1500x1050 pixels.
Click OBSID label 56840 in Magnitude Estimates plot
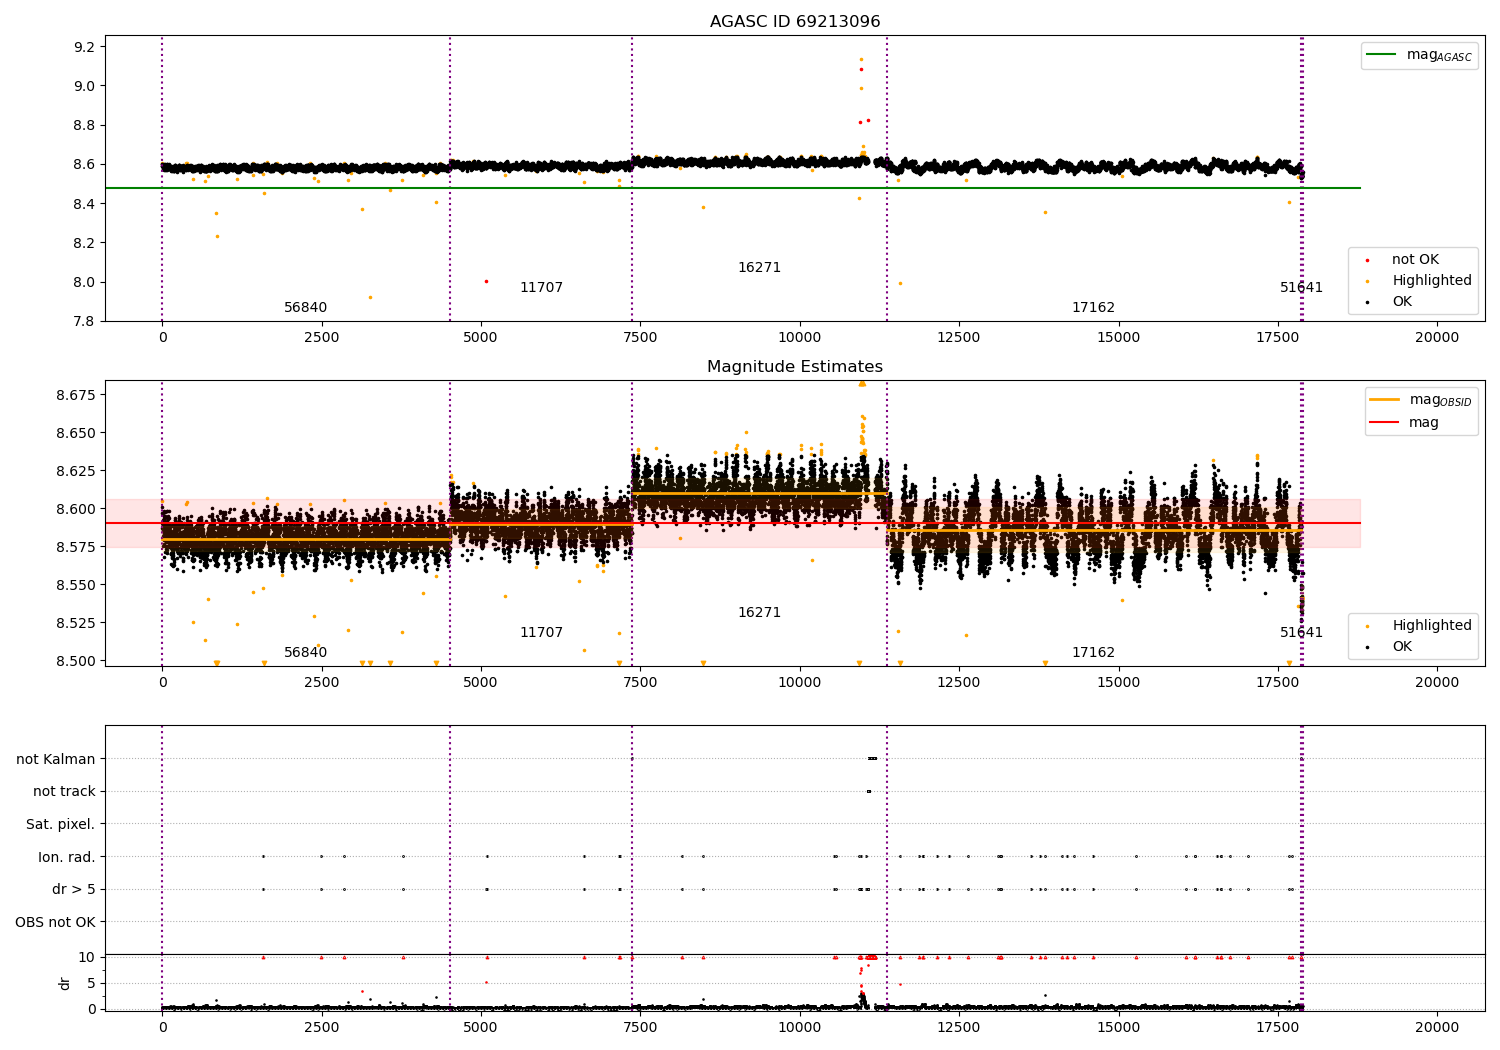point(305,653)
